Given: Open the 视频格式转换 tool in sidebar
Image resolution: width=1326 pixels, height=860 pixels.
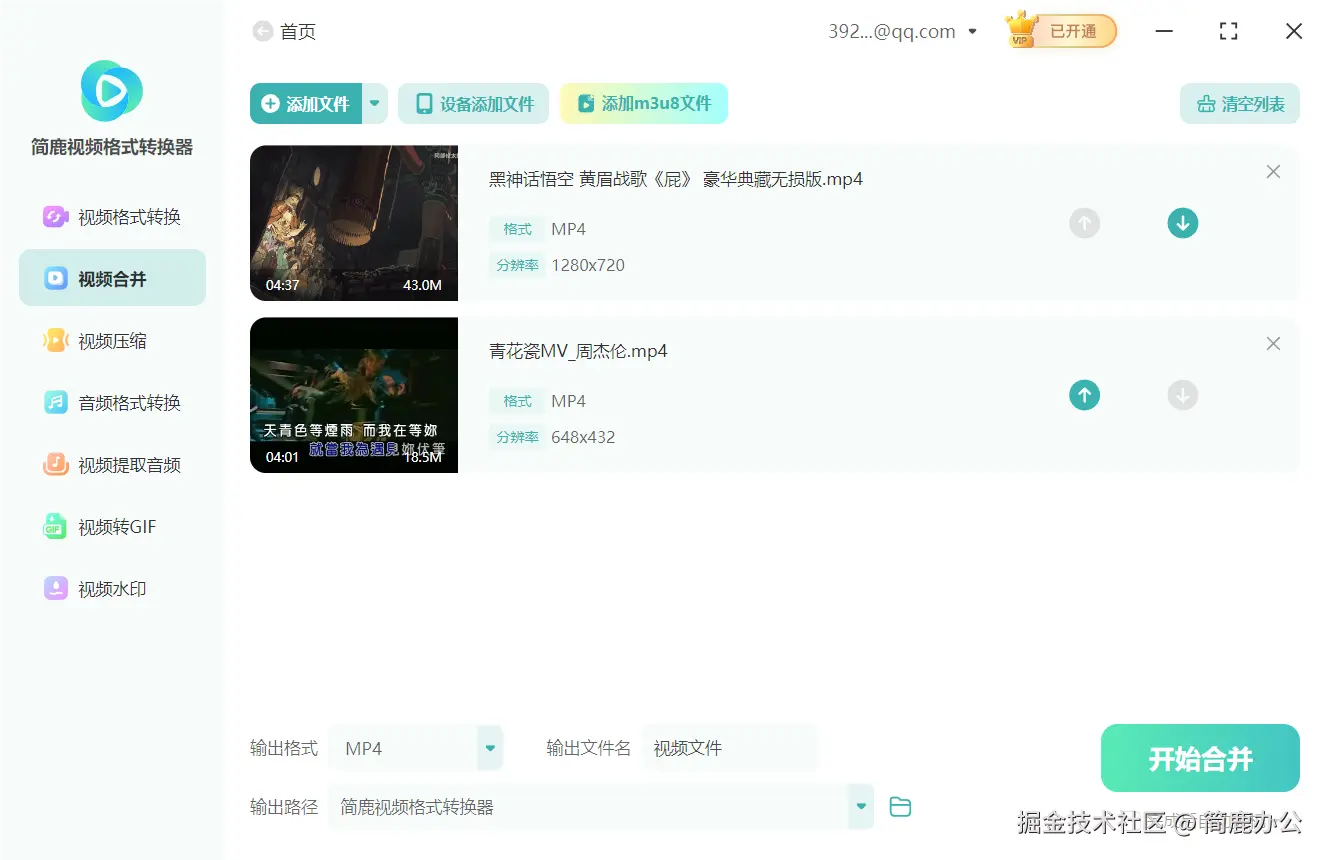Looking at the screenshot, I should pos(111,216).
